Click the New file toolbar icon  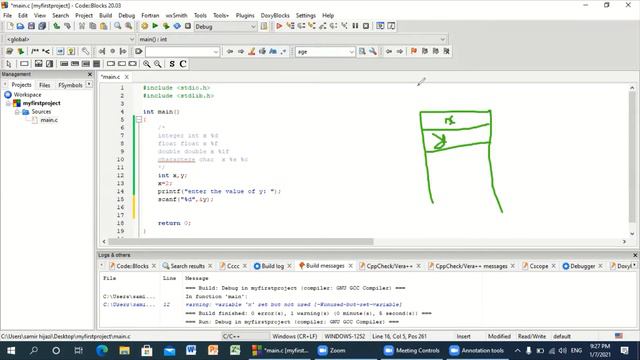10,26
